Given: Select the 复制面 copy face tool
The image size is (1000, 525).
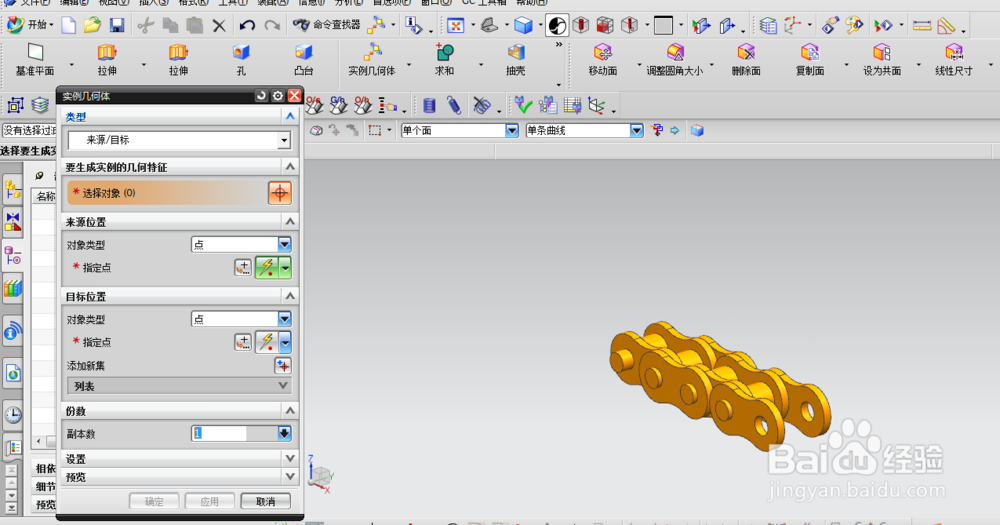Looking at the screenshot, I should [810, 60].
